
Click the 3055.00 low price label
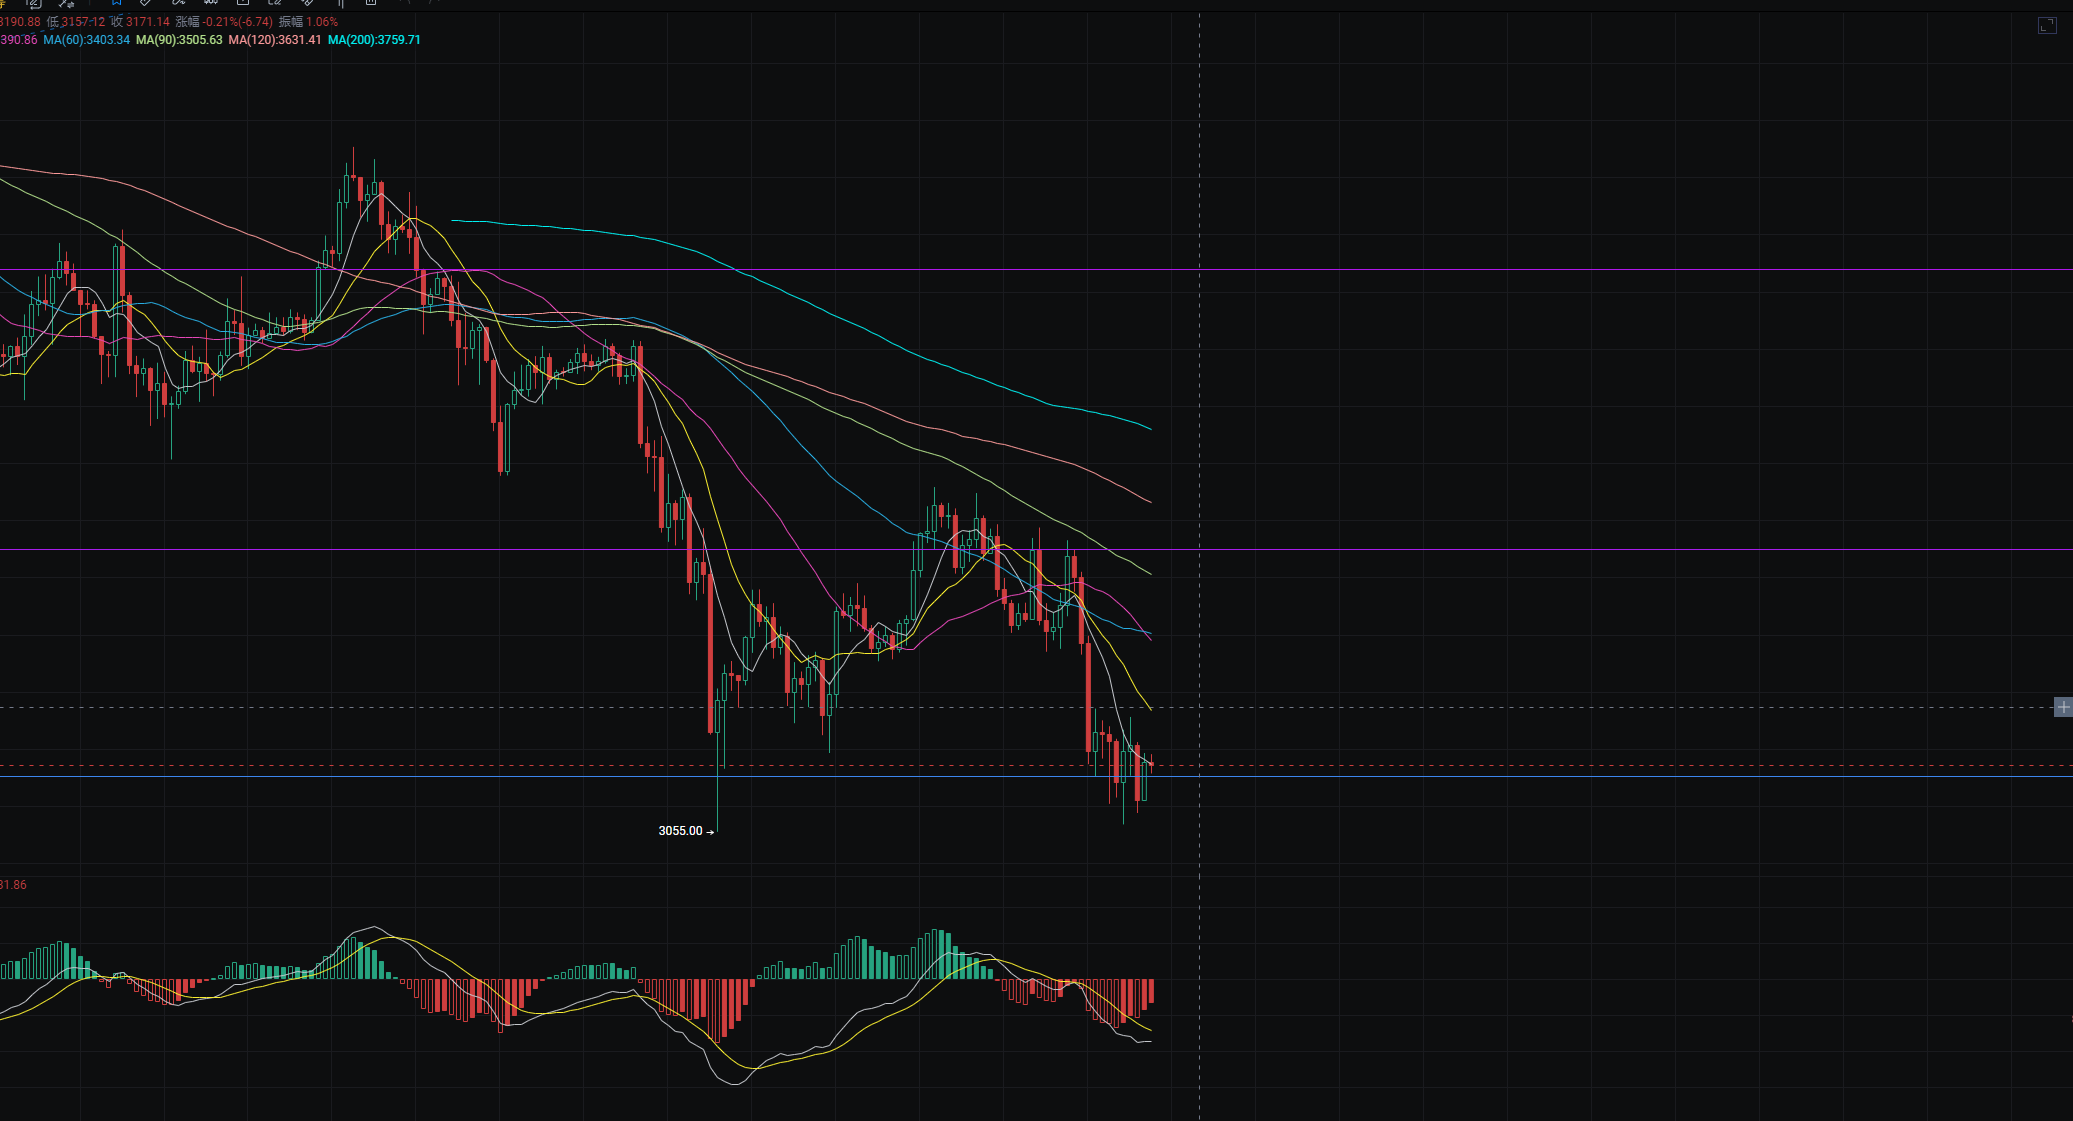(681, 831)
